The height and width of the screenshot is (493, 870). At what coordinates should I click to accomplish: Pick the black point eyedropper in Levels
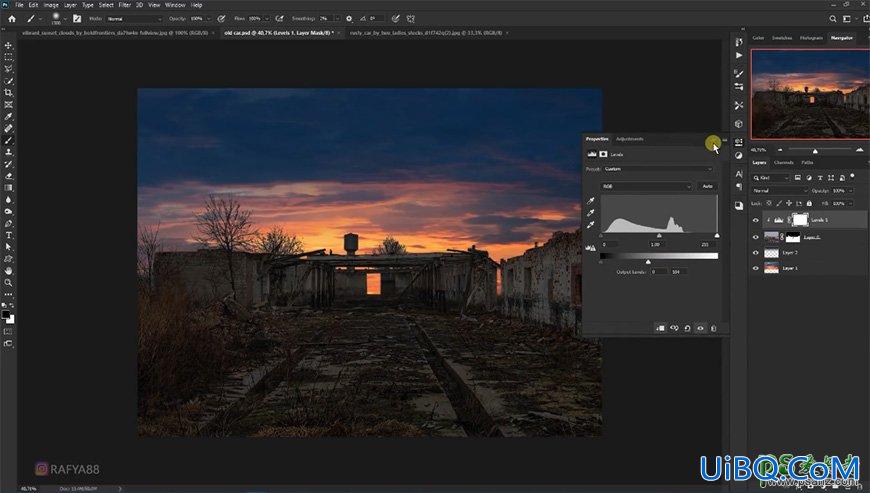pyautogui.click(x=591, y=201)
